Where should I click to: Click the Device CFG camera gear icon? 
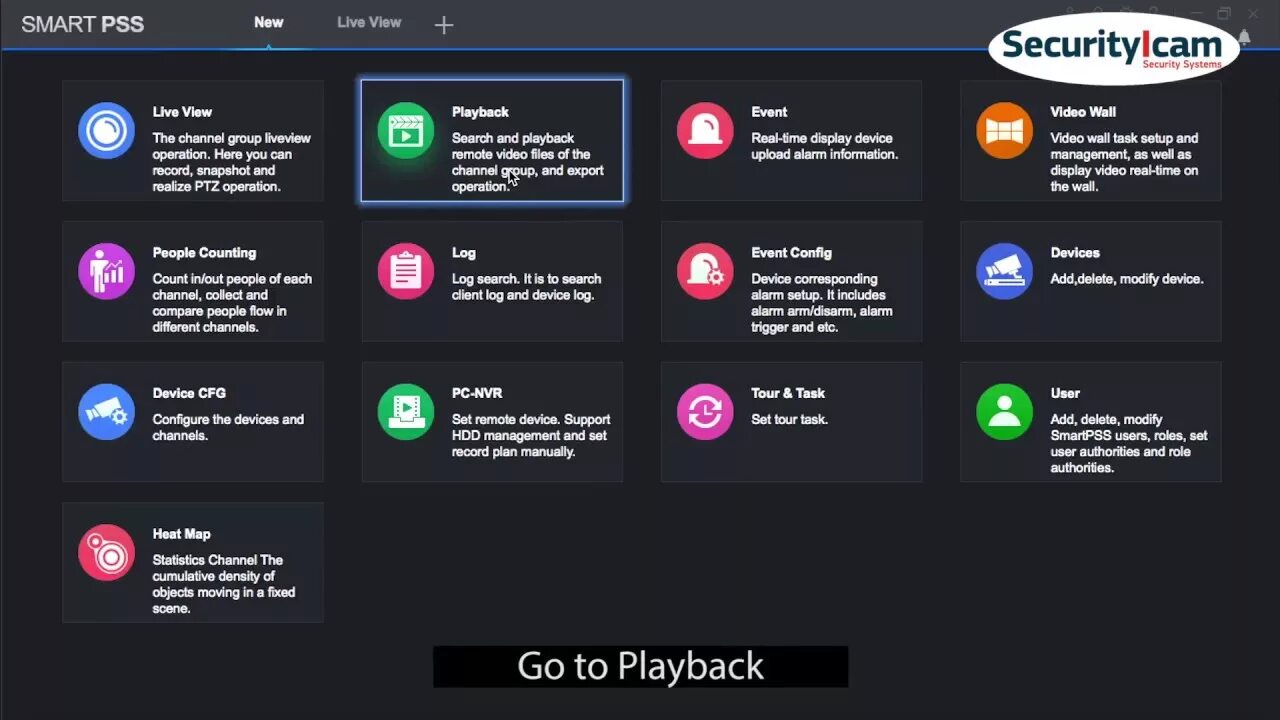coord(106,412)
